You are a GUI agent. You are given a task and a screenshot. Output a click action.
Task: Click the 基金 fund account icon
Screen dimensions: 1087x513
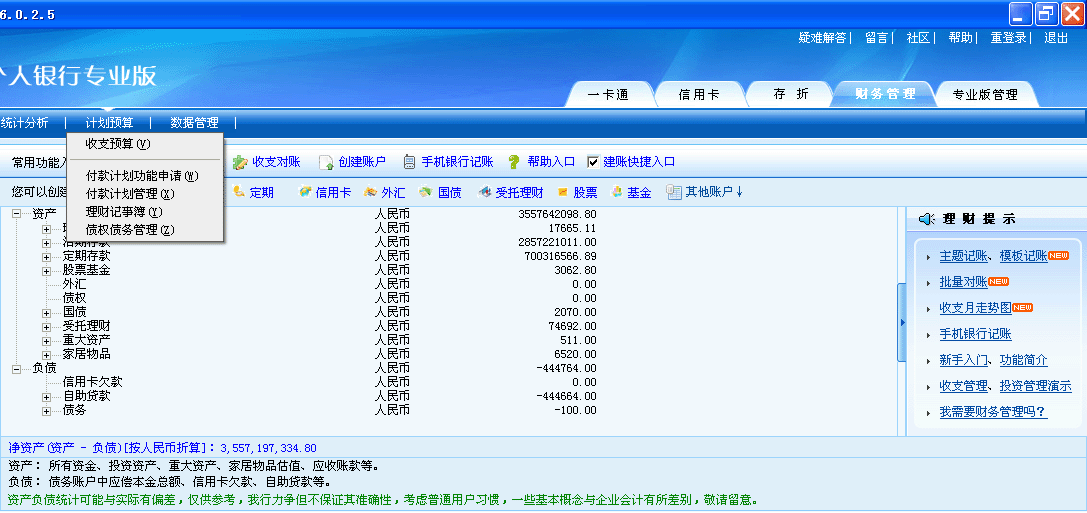pos(616,193)
